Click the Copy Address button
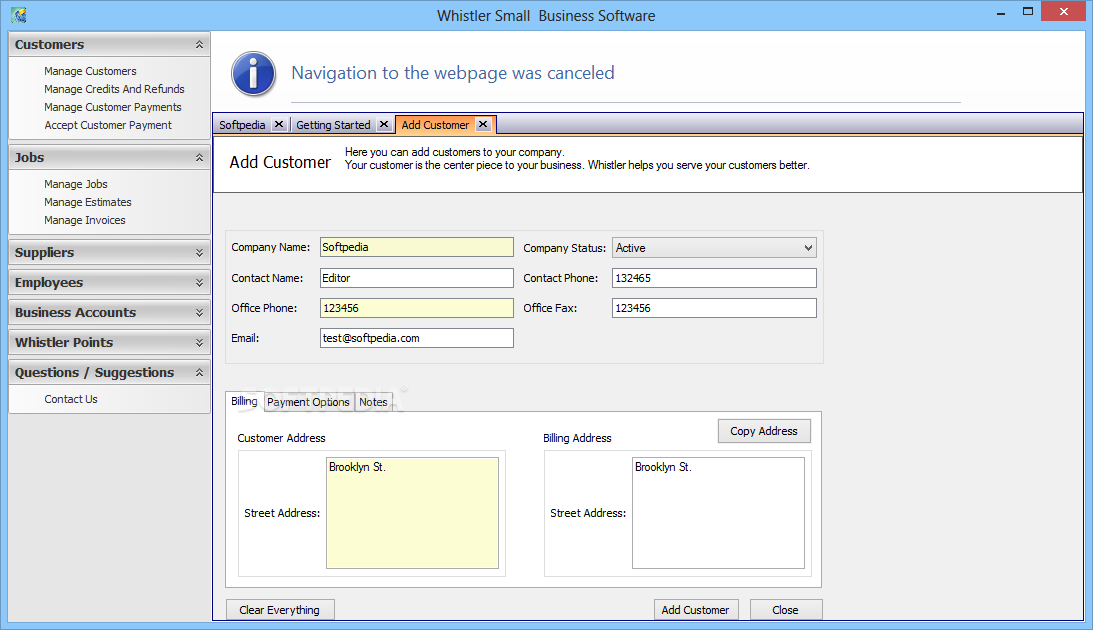Screen dimensions: 1093x630 click(x=764, y=431)
